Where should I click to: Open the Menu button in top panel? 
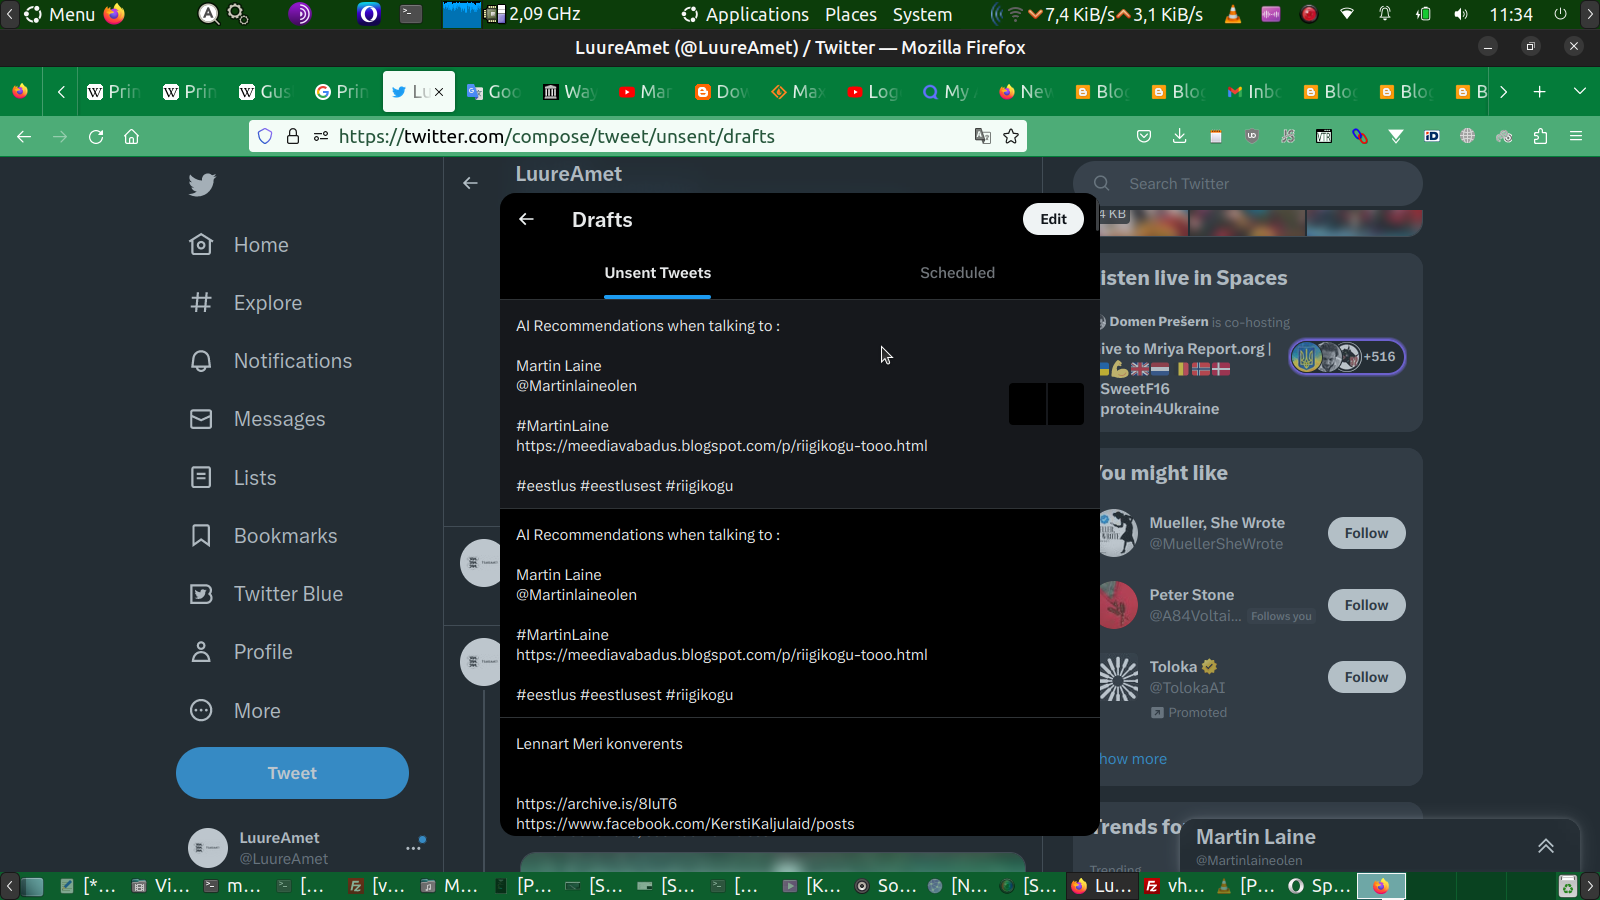click(60, 14)
